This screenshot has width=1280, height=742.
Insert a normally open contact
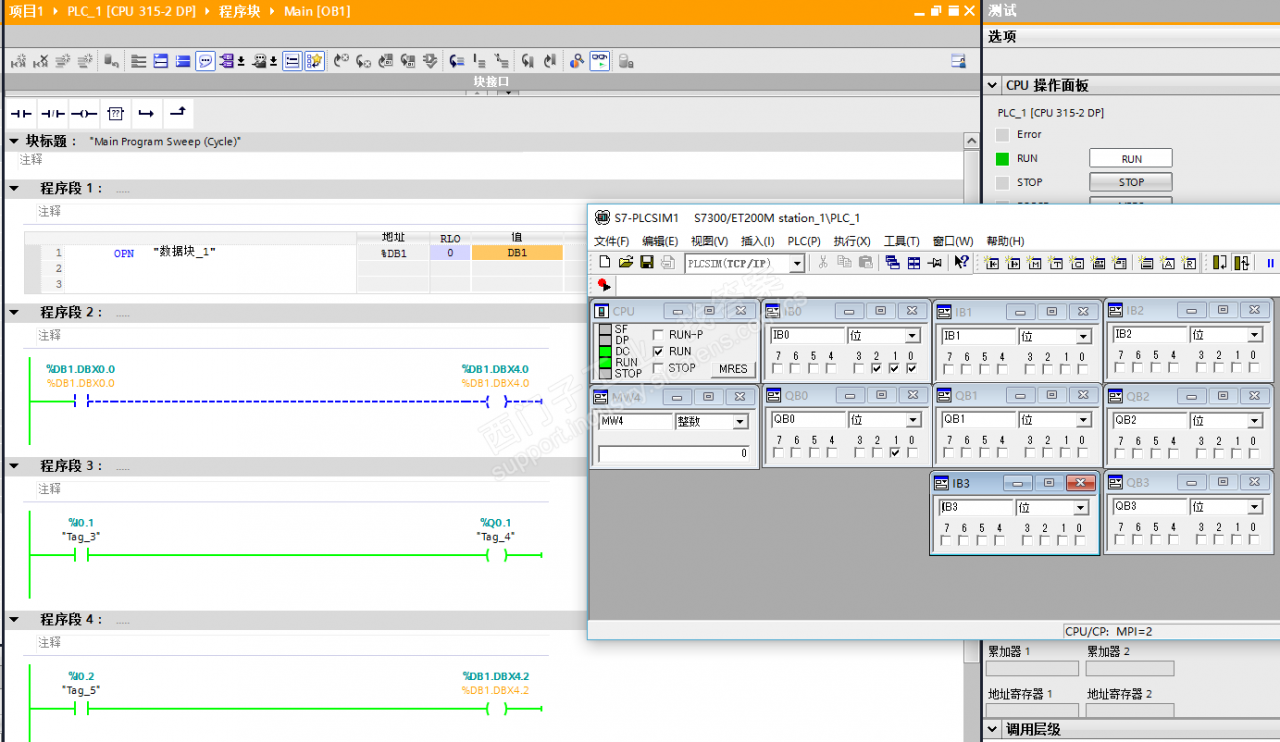(21, 113)
